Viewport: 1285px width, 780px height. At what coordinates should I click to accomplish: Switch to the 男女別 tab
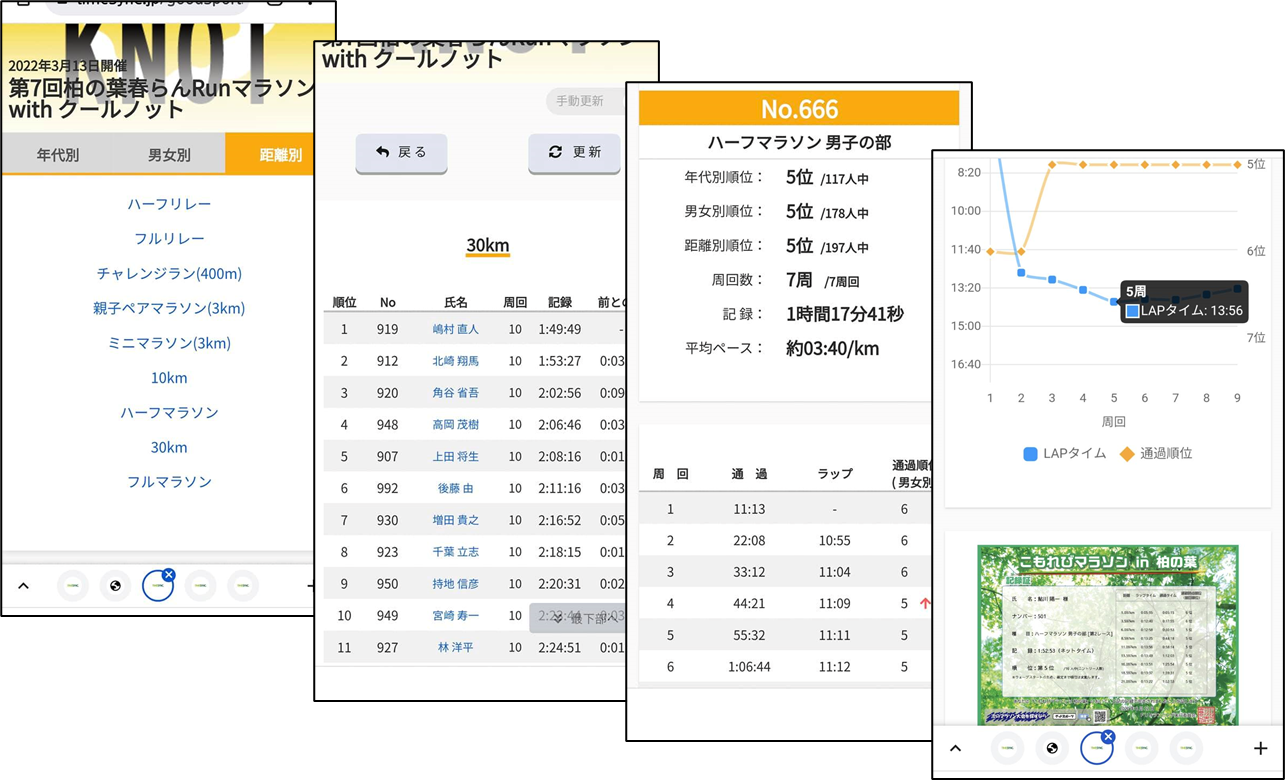pos(169,155)
